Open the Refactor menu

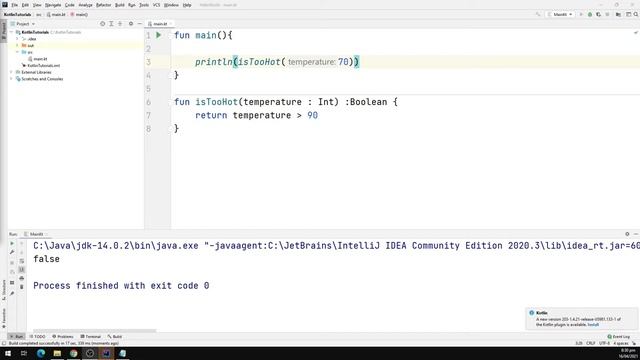click(103, 5)
